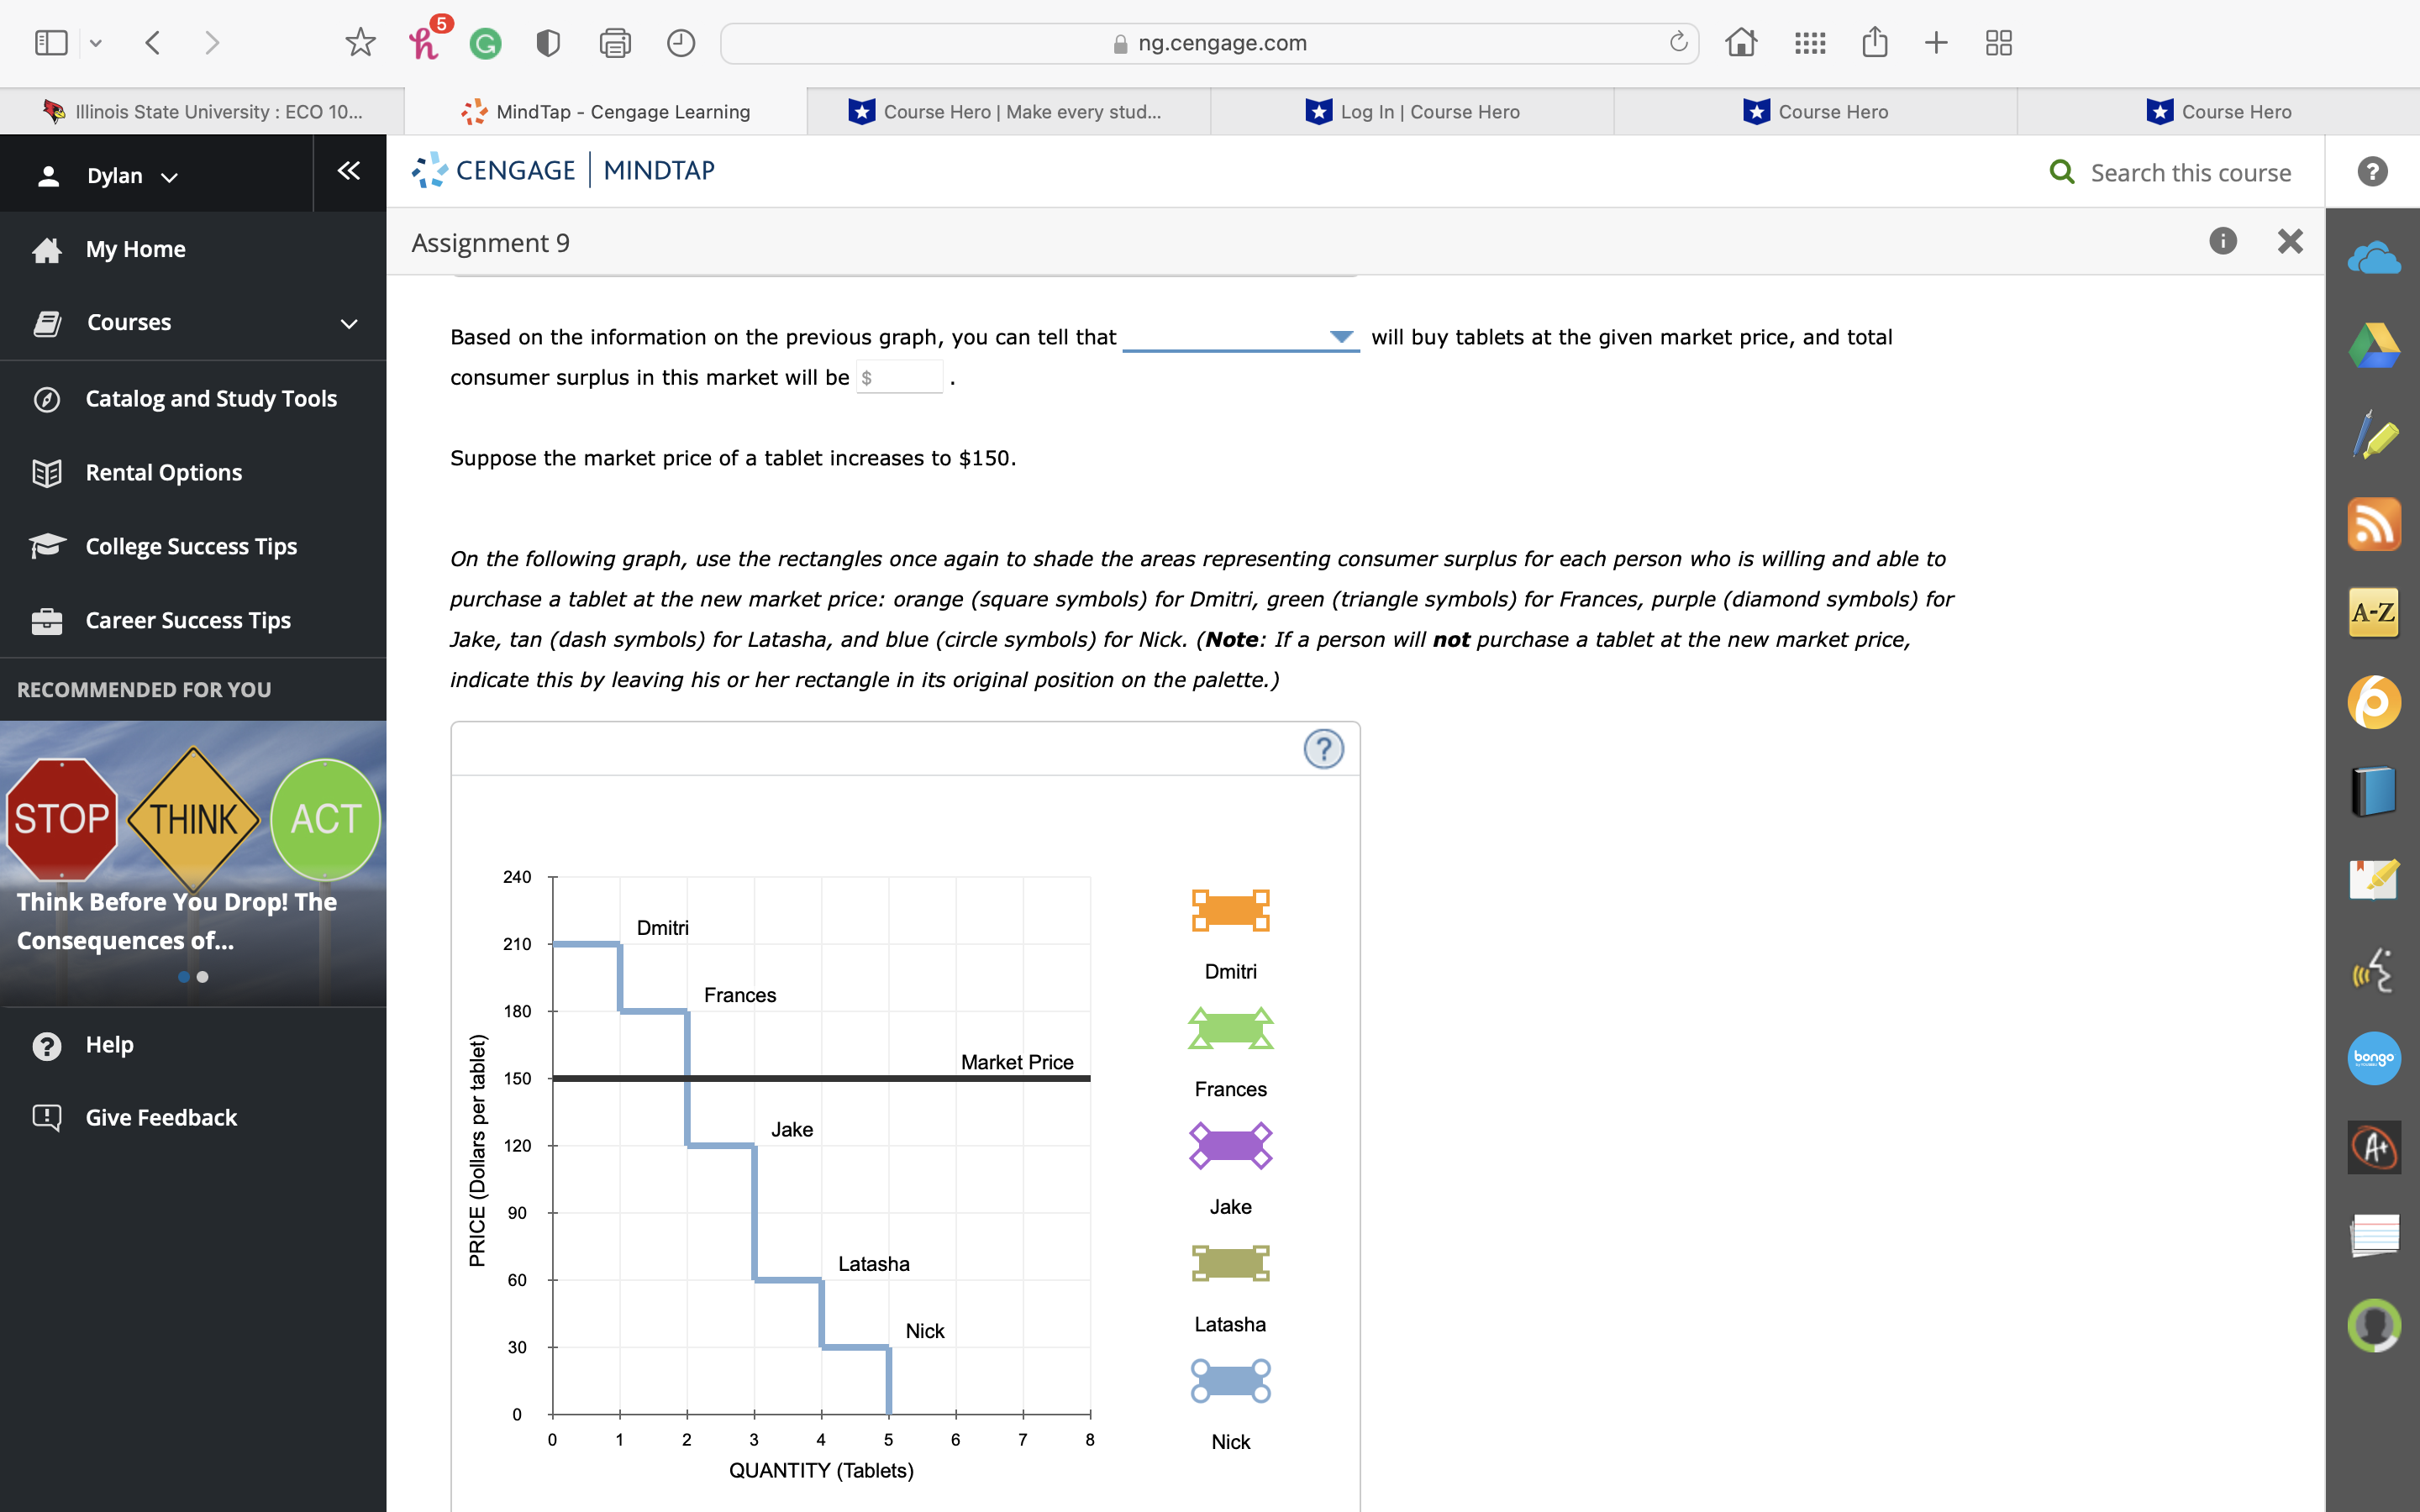Click the Safari reload page button
The image size is (2420, 1512).
(x=1678, y=42)
